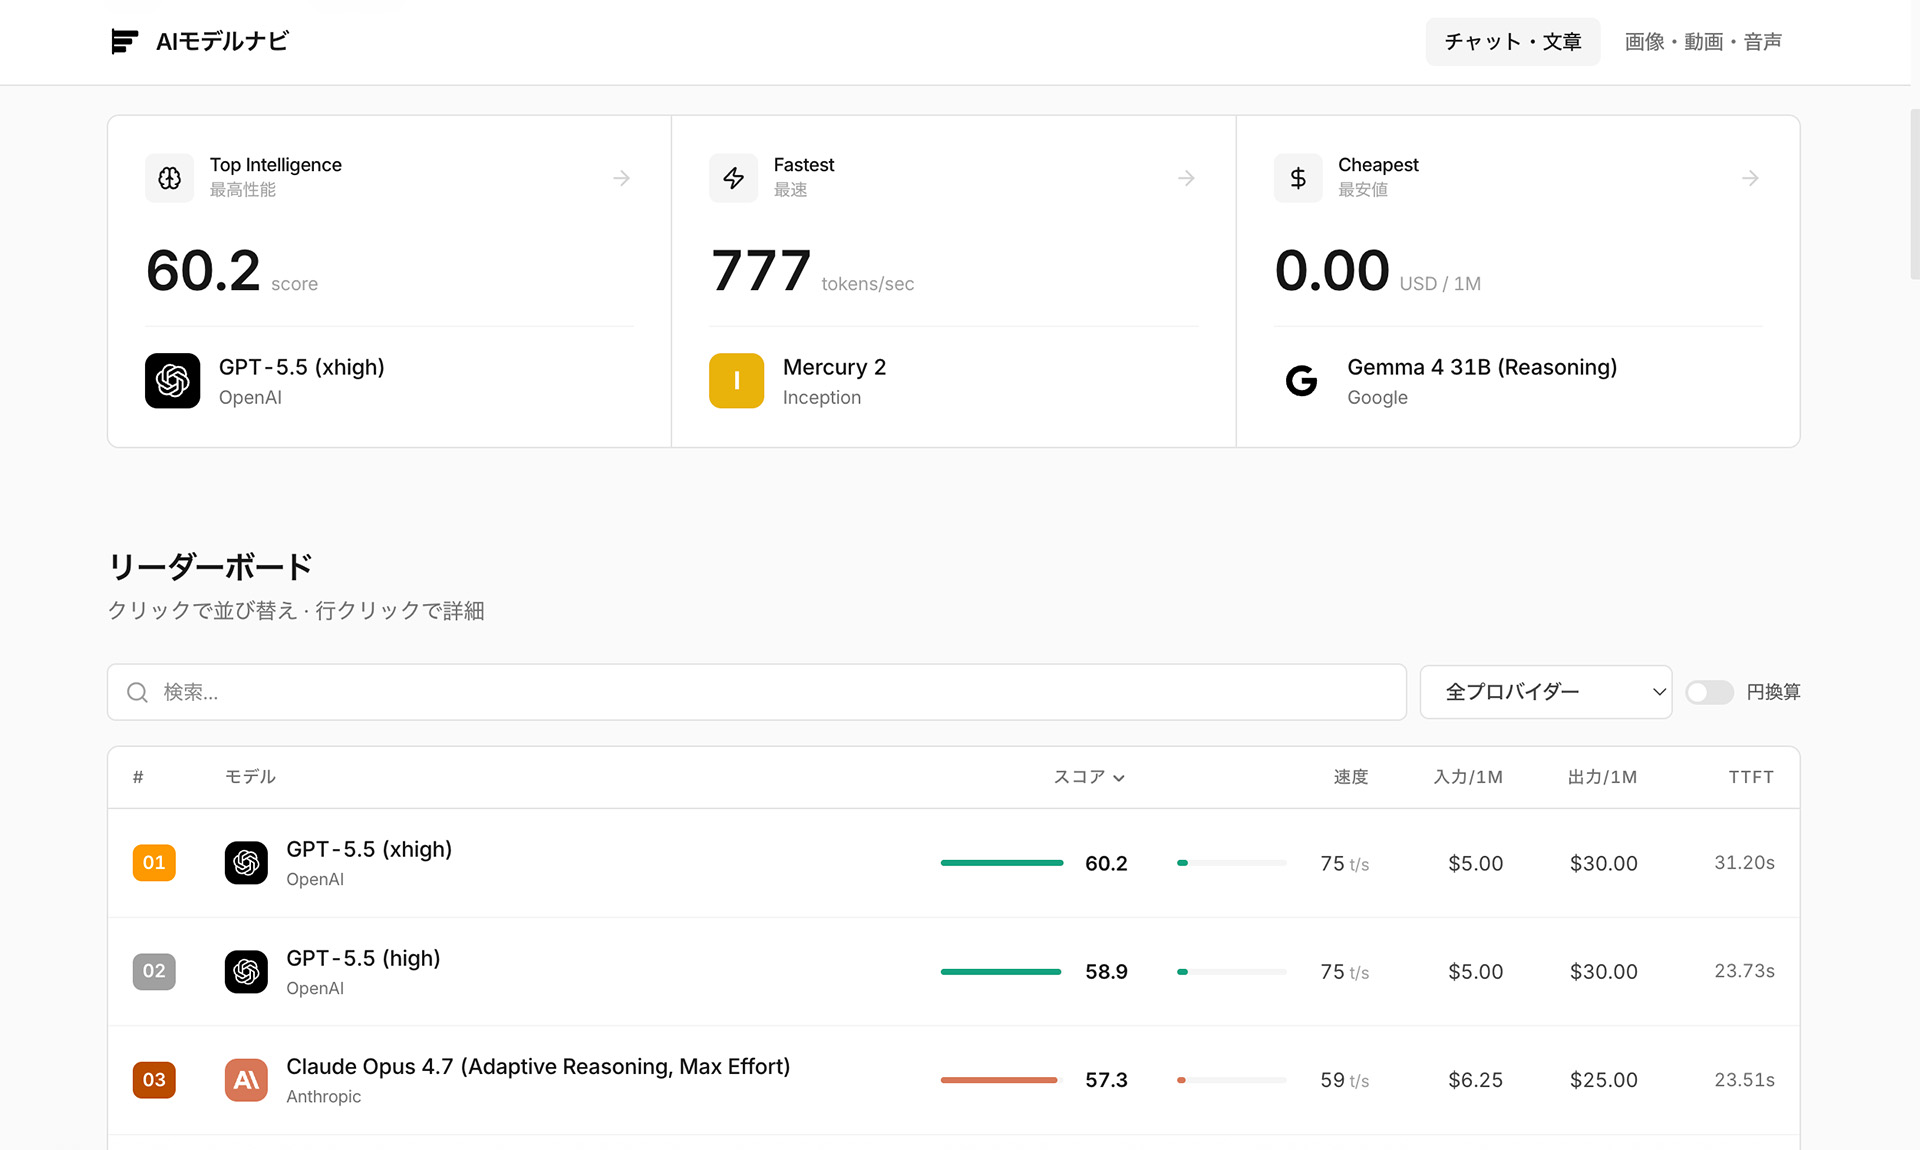Switch to チャット・文章 tab
This screenshot has height=1150, width=1920.
1513,42
